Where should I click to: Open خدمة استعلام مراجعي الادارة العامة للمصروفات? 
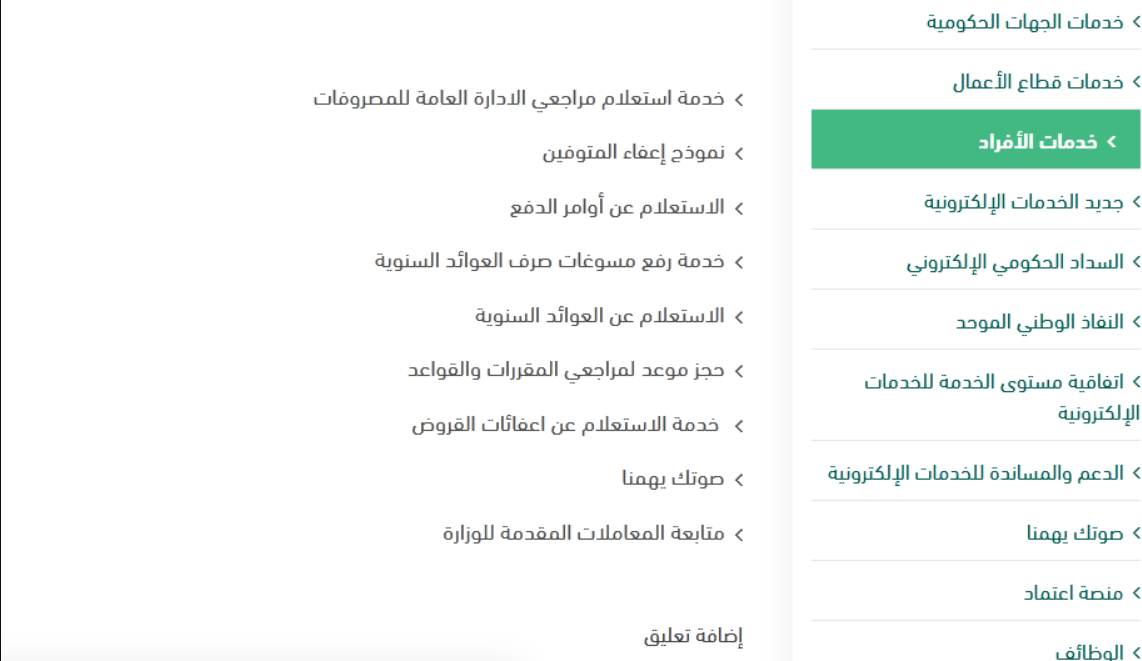[519, 98]
